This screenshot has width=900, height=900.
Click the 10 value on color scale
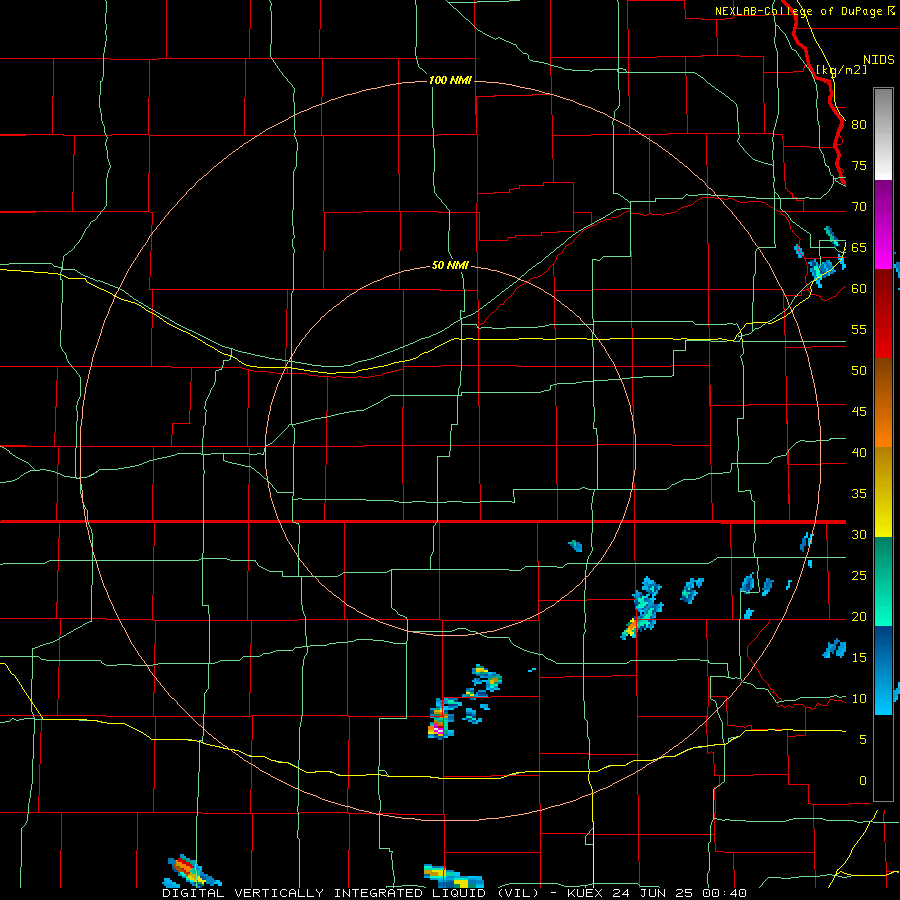pyautogui.click(x=859, y=699)
